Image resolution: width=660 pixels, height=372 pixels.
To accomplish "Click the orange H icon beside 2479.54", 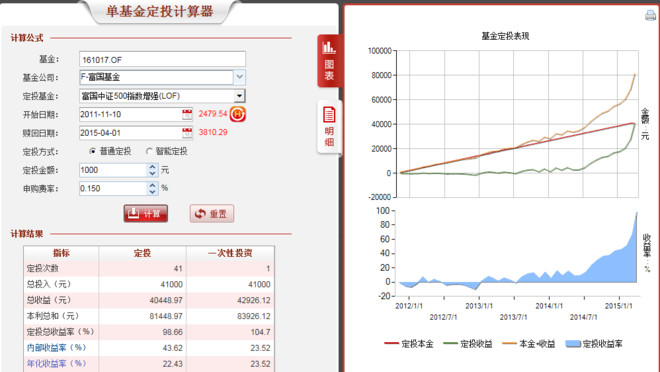I will 238,114.
